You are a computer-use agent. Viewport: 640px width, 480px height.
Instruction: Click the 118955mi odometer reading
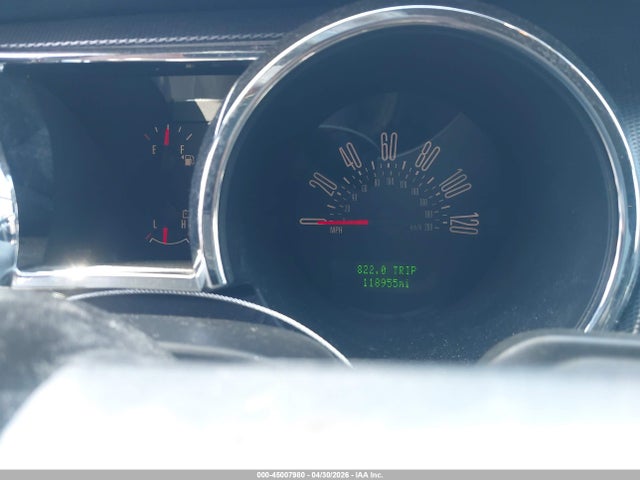386,283
